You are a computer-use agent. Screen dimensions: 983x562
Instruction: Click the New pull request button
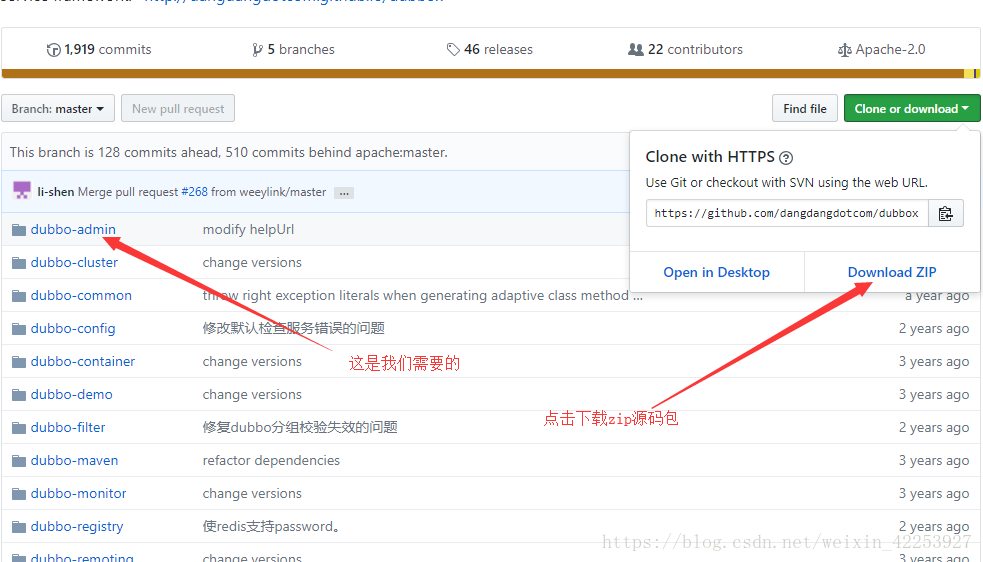(x=178, y=109)
